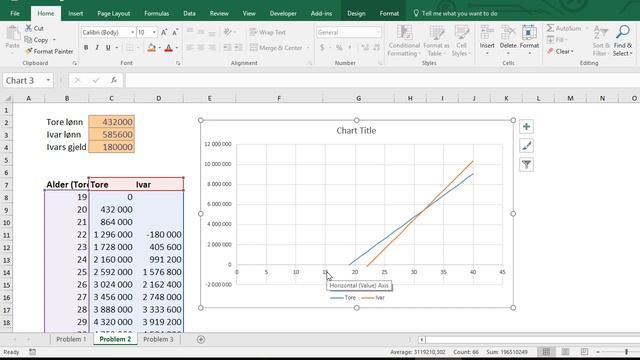Click the Chart Title text

356,131
